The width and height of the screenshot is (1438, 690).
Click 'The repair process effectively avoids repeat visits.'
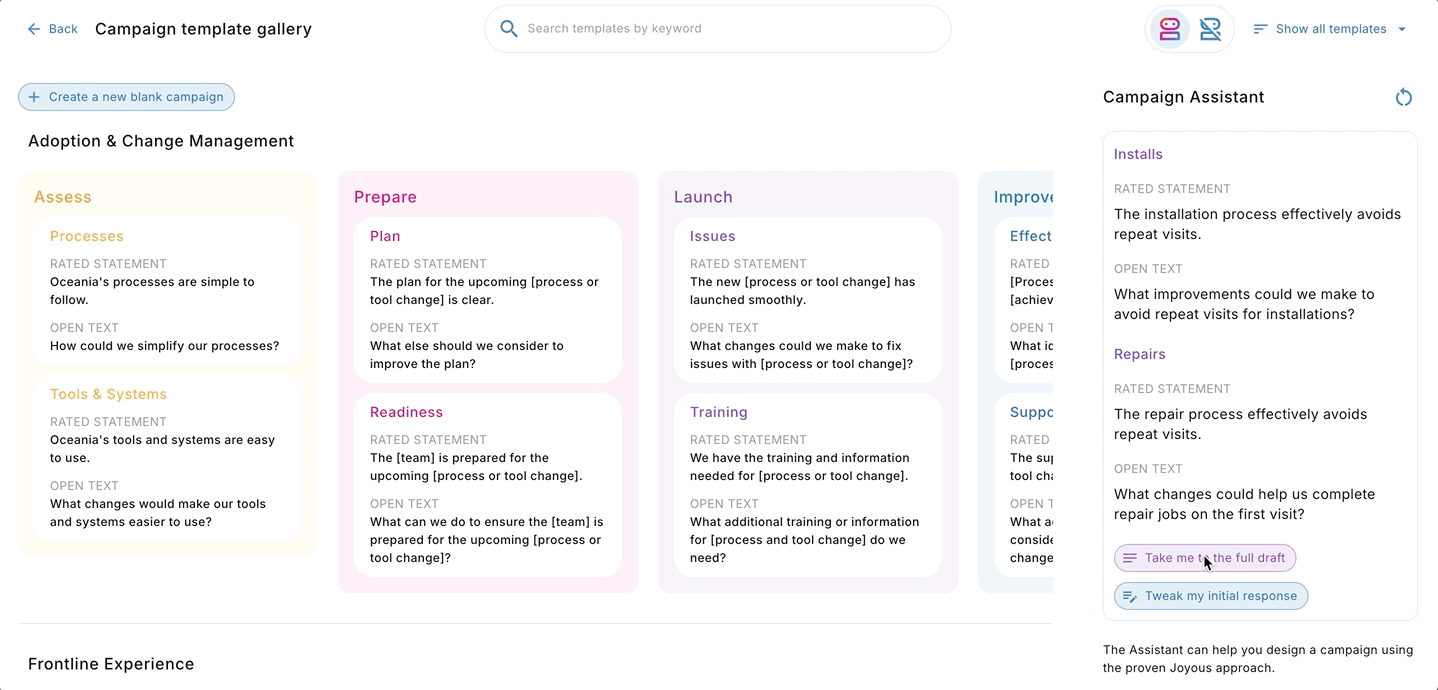tap(1240, 424)
